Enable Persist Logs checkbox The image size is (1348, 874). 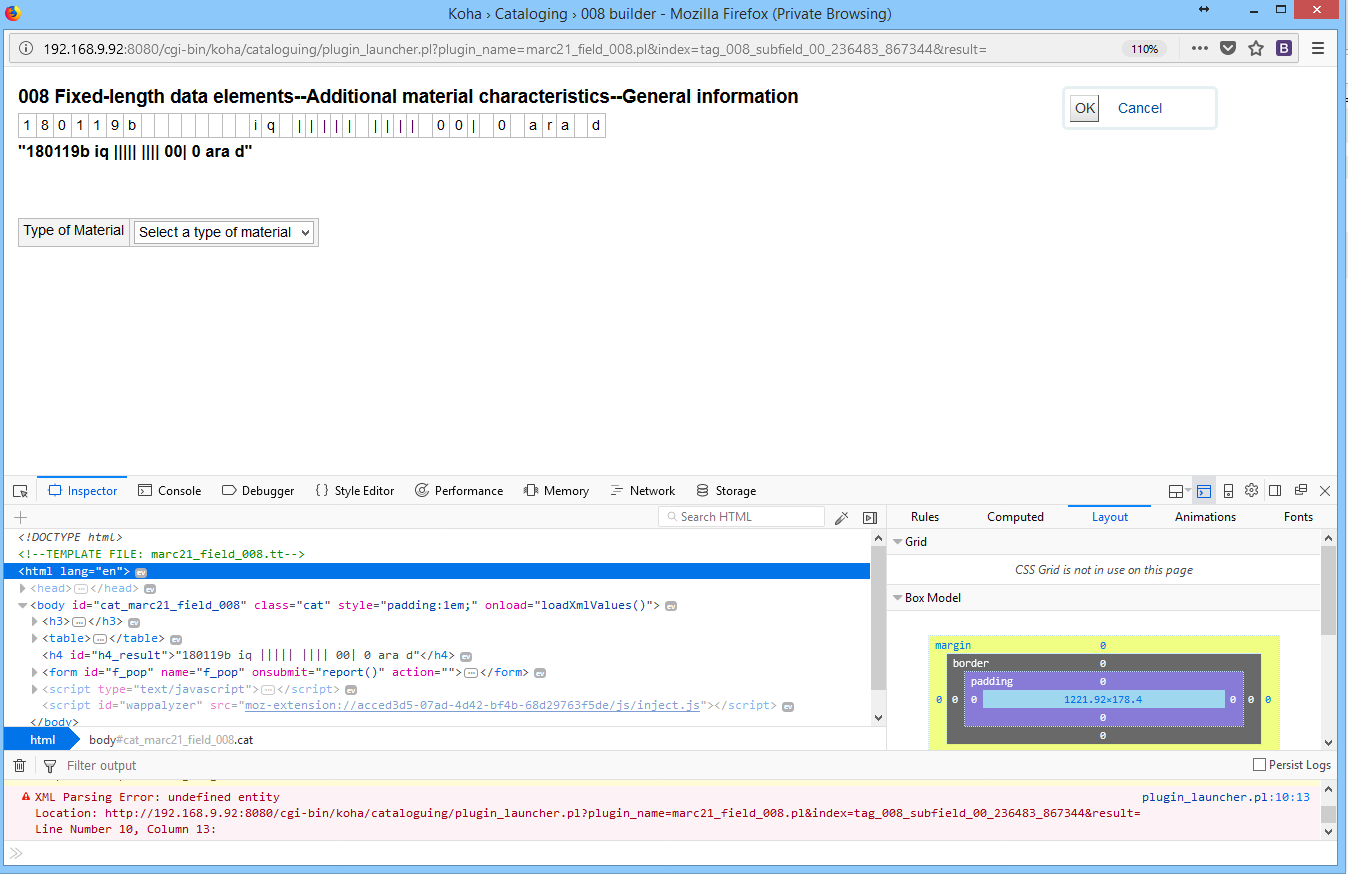[1259, 765]
